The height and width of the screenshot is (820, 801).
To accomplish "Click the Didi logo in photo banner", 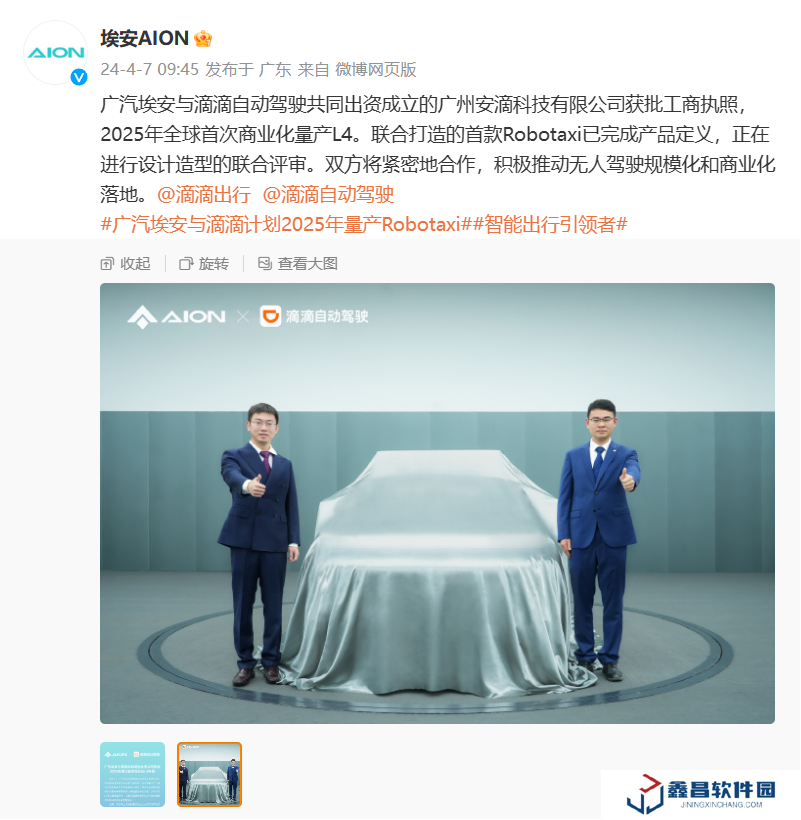I will (271, 316).
